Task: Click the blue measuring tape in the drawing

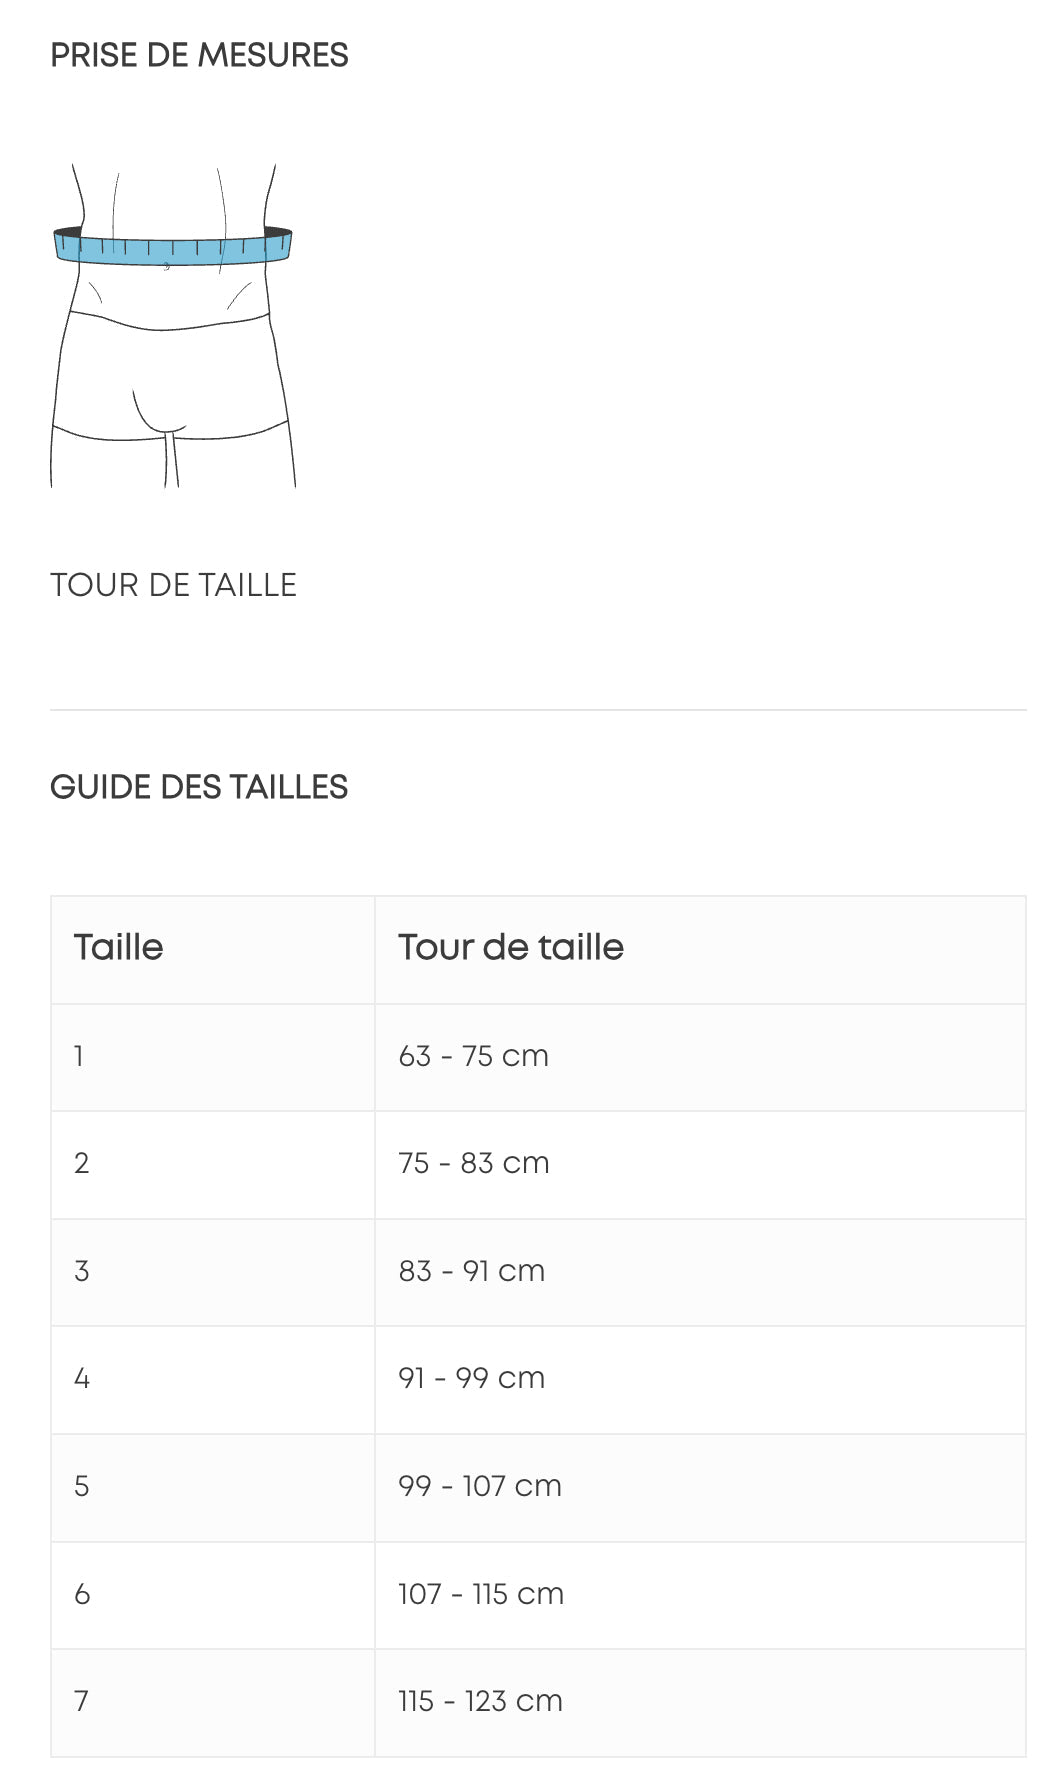Action: (172, 247)
